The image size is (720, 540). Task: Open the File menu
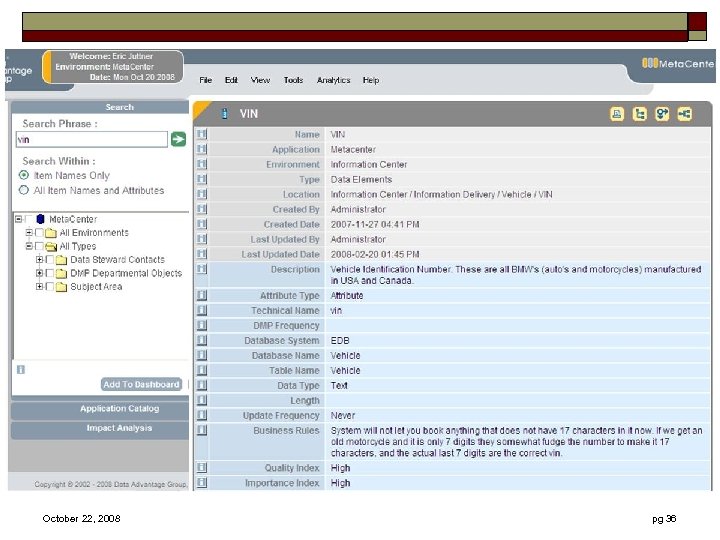[205, 80]
